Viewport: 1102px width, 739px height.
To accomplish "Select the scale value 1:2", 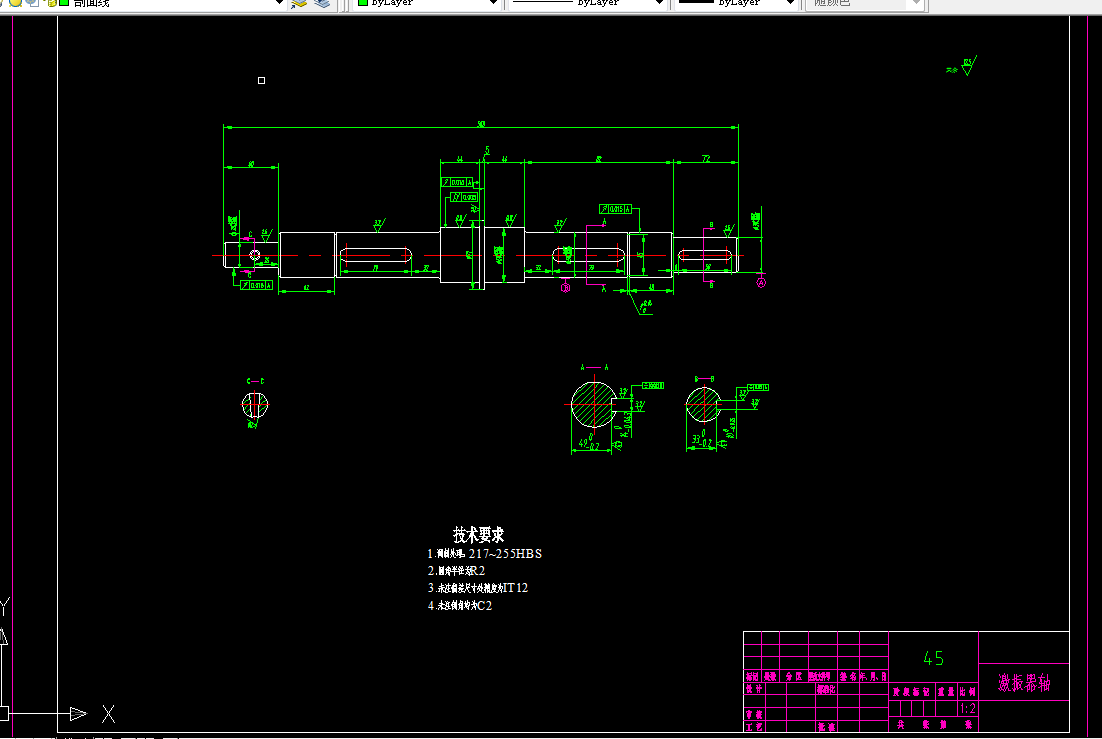I will pos(968,708).
